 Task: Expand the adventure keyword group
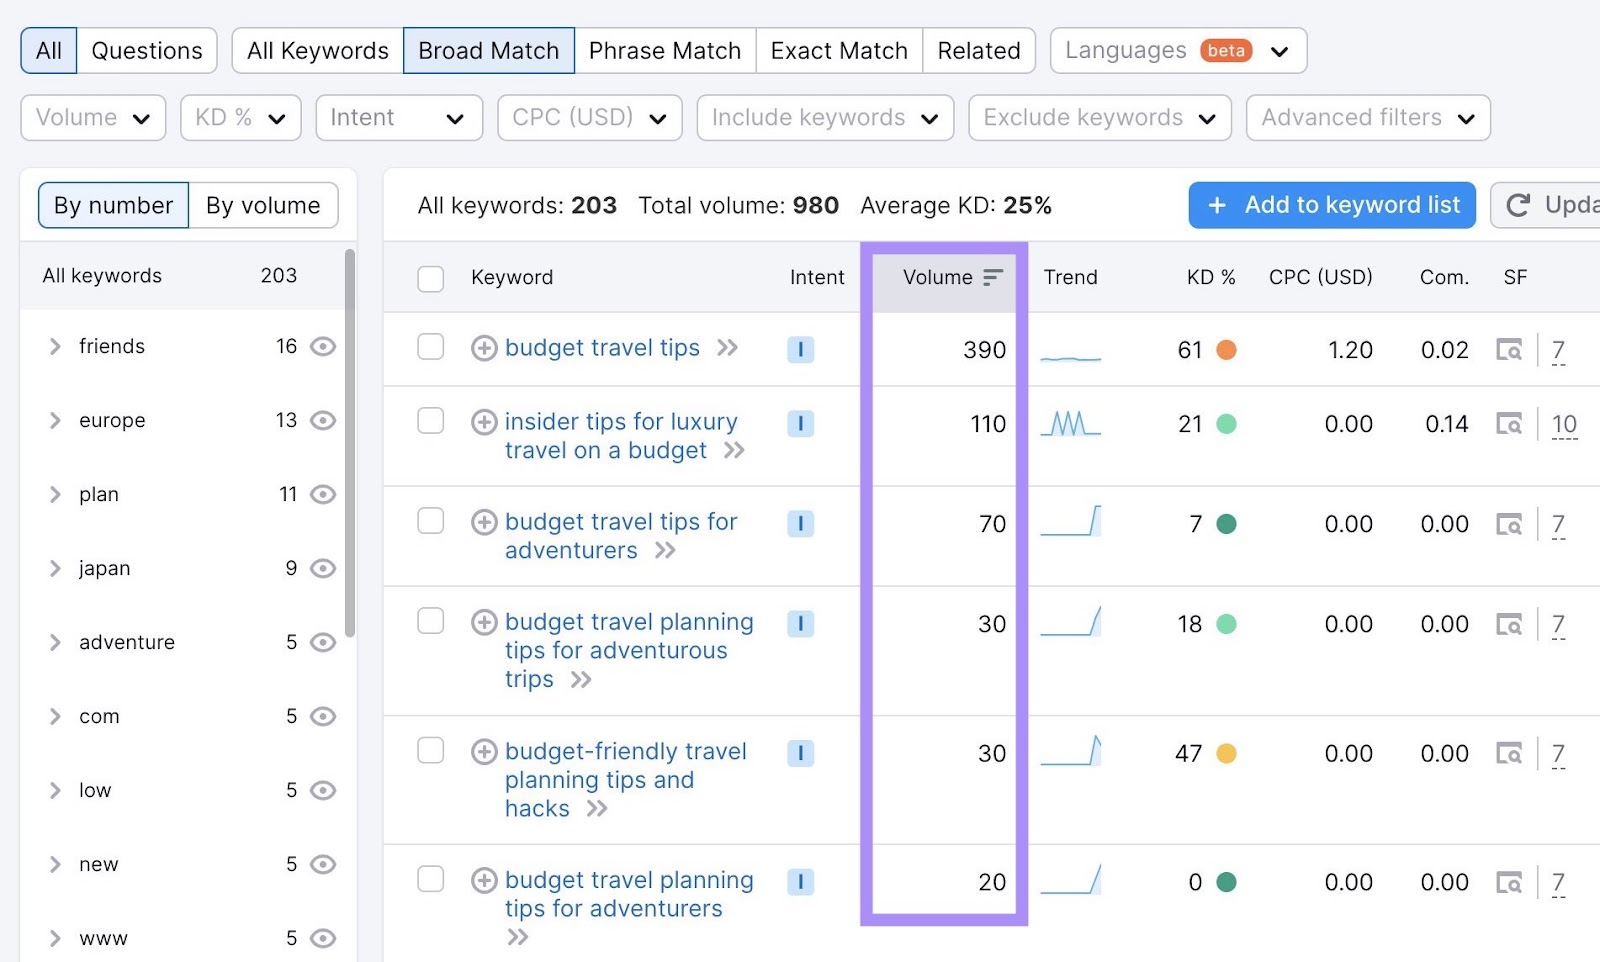55,642
